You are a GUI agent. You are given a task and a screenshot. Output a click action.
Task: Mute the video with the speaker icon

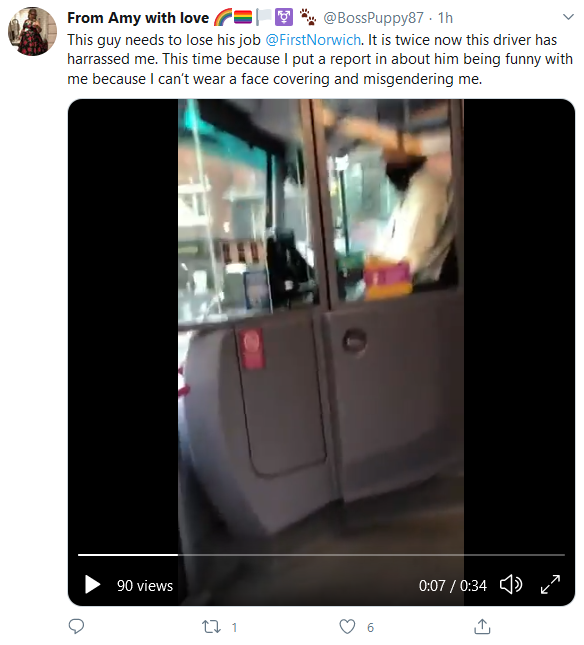[511, 585]
